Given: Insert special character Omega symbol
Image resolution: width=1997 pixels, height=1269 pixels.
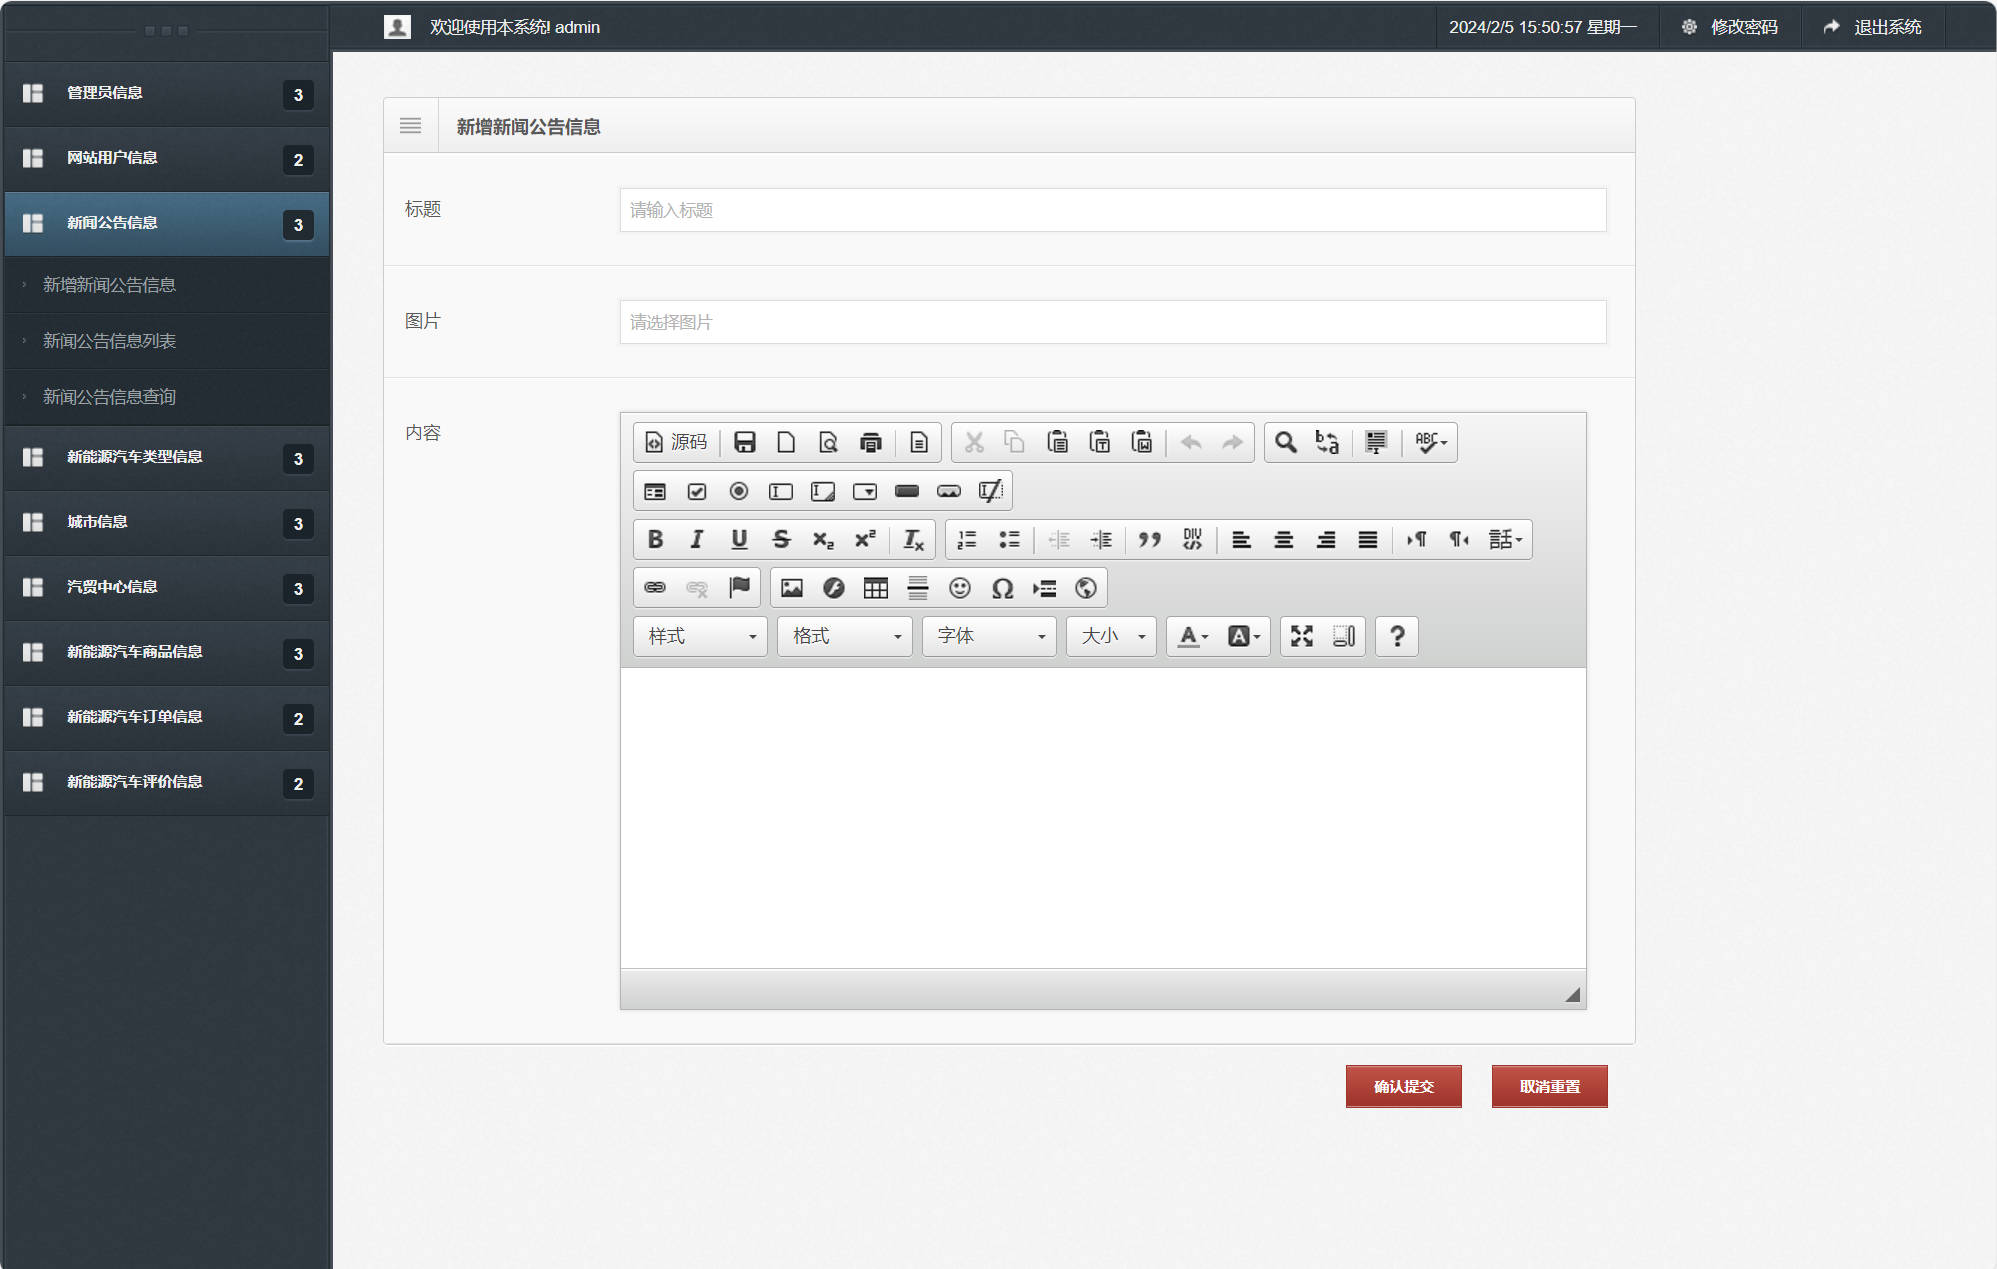Looking at the screenshot, I should (x=1002, y=588).
